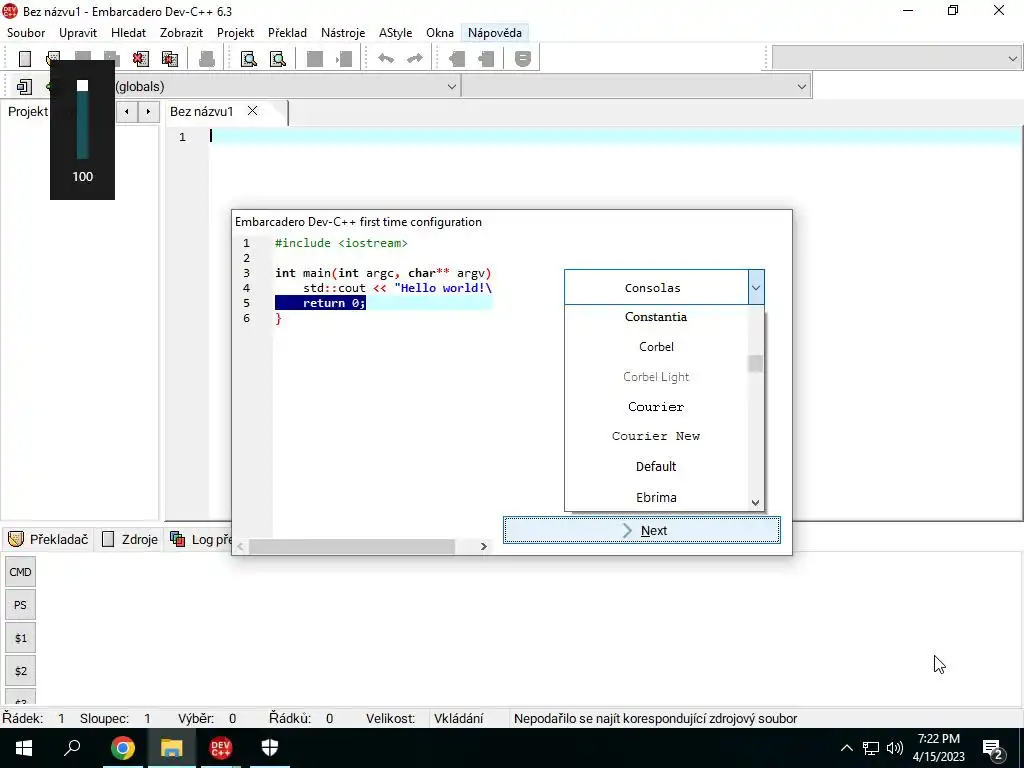Open Find via magnifier toolbar icon
Viewport: 1024px width, 768px height.
coord(249,59)
